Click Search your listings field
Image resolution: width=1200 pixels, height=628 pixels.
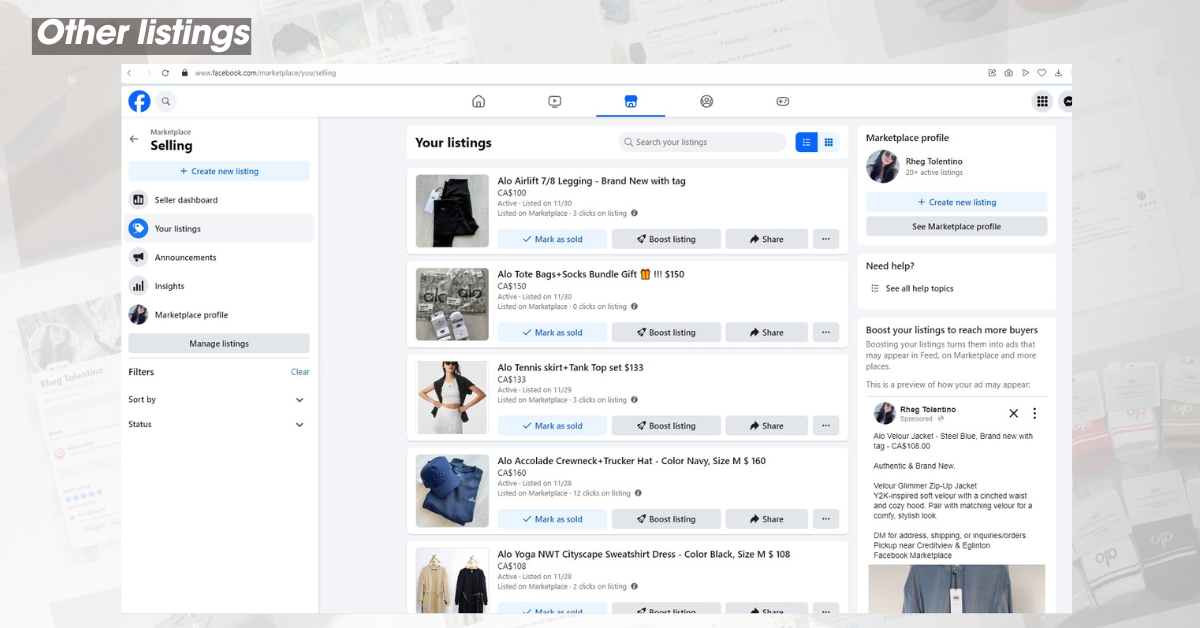coord(703,142)
